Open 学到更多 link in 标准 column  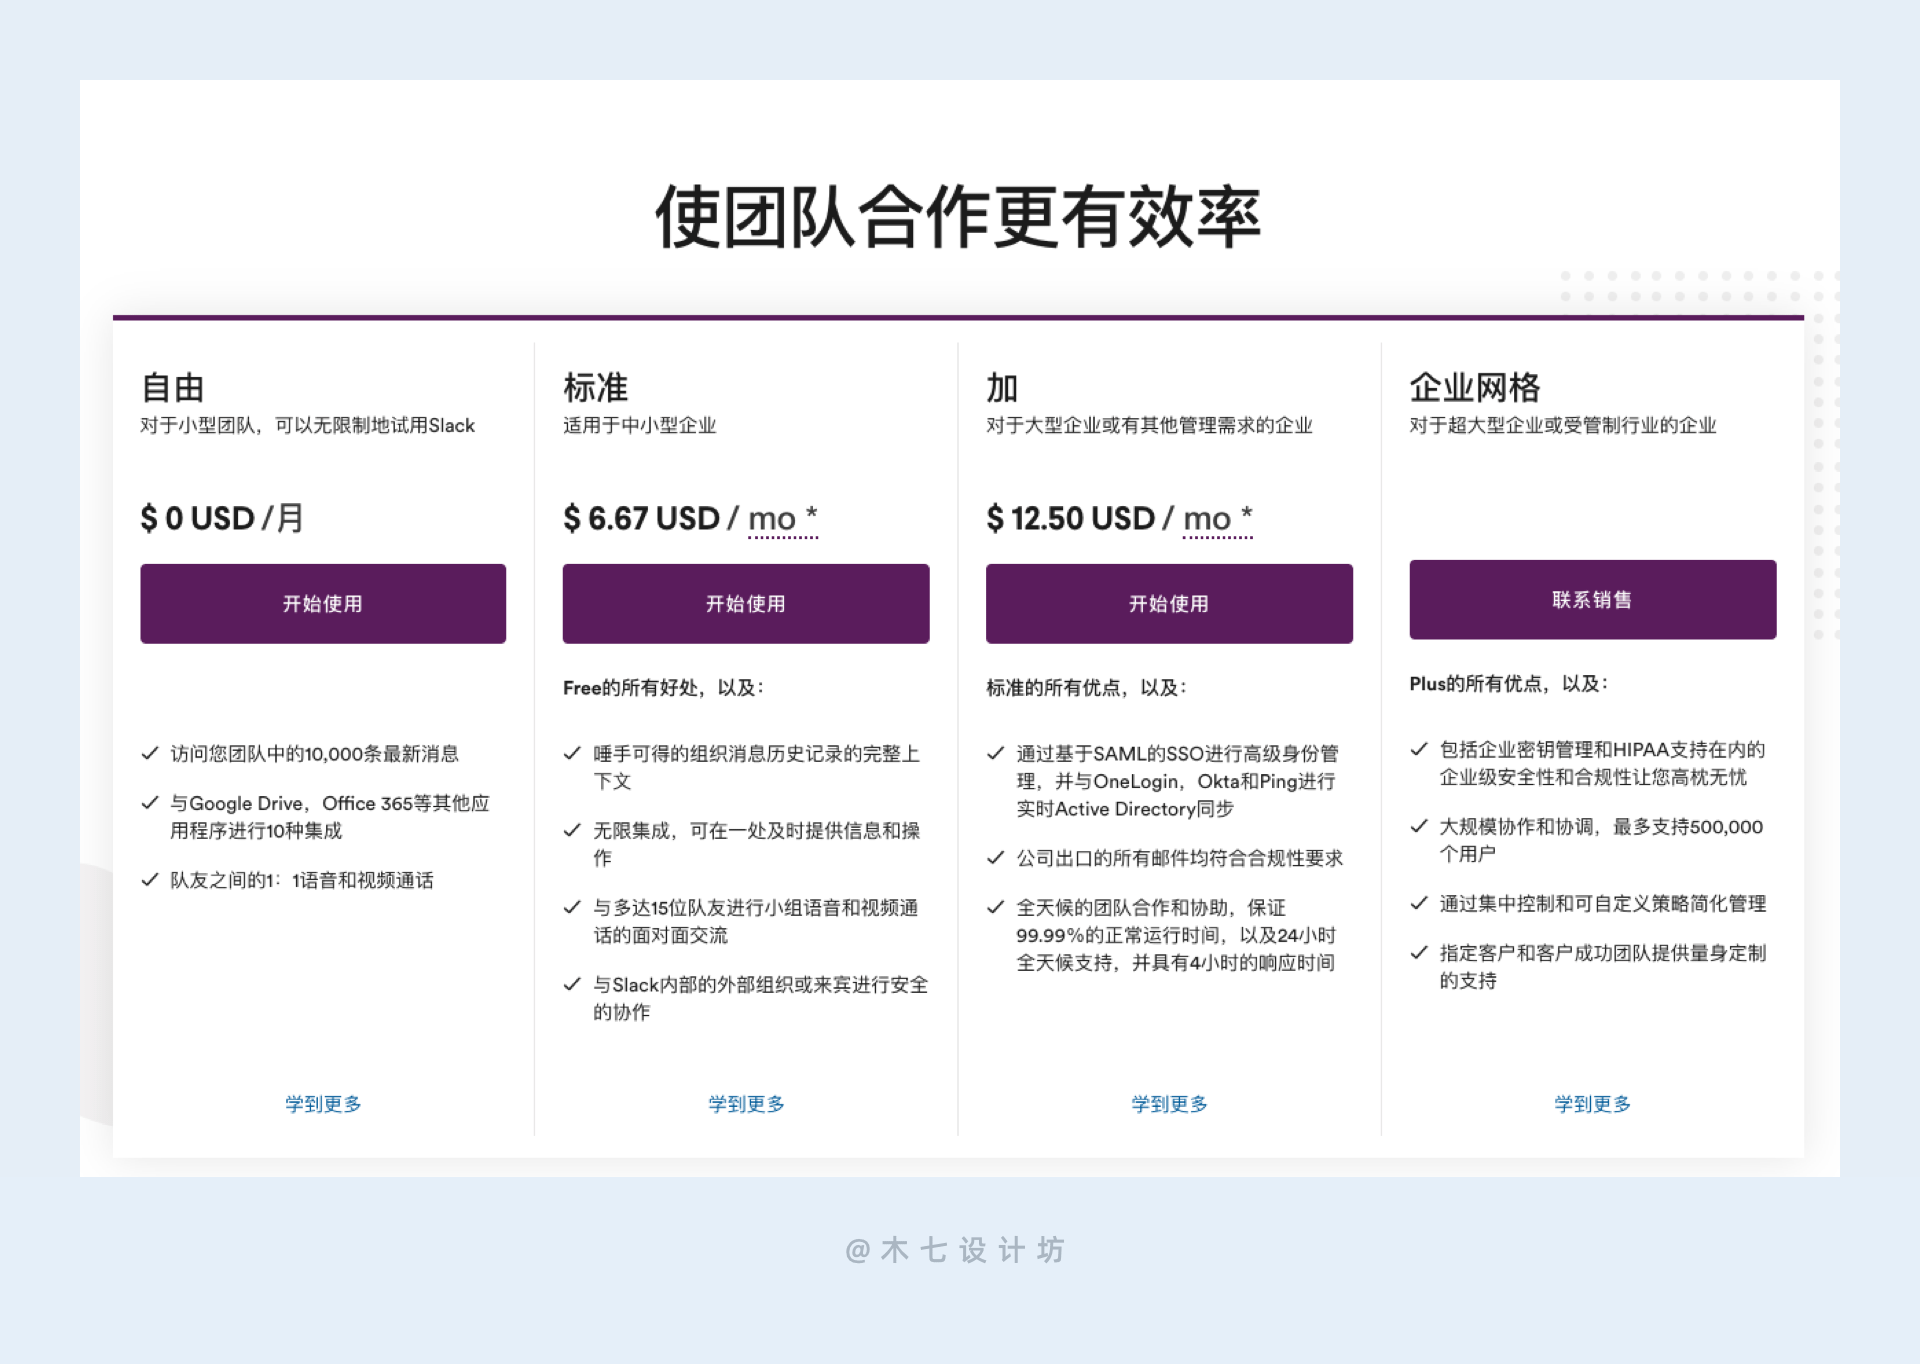coord(745,1103)
